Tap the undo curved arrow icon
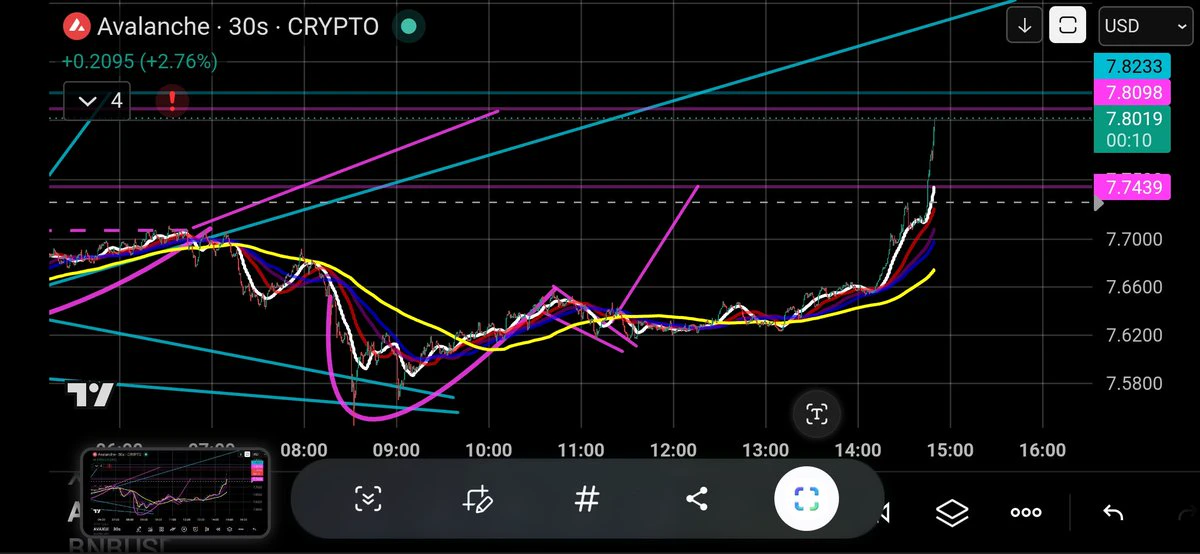Image resolution: width=1200 pixels, height=554 pixels. tap(1112, 513)
